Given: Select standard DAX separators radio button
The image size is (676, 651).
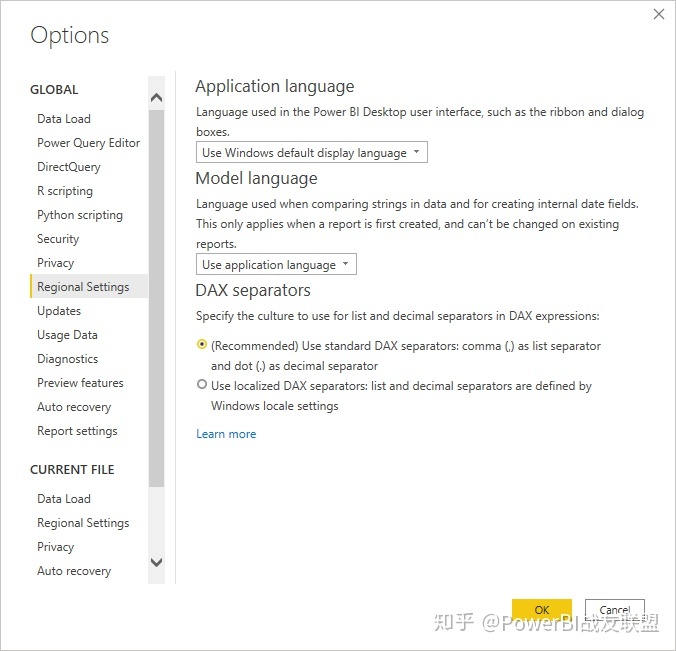Looking at the screenshot, I should click(x=202, y=344).
